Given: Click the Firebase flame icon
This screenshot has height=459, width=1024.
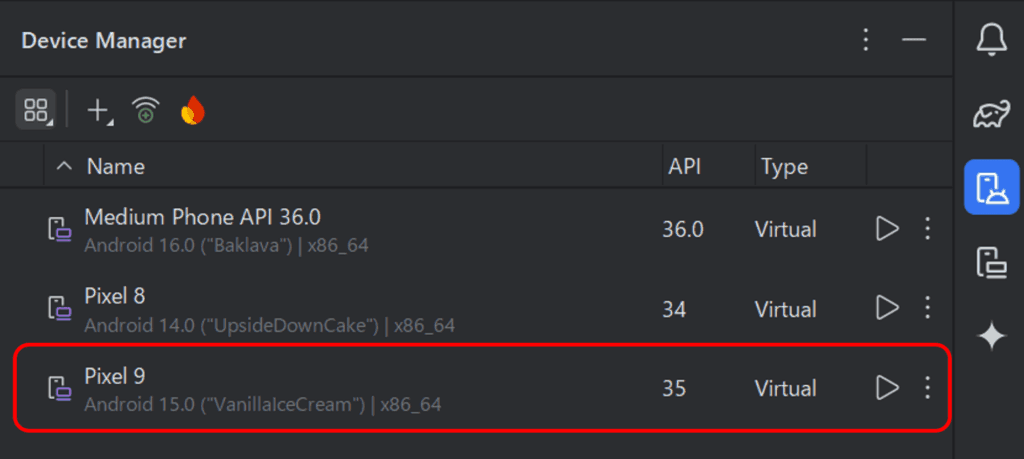Looking at the screenshot, I should tap(193, 110).
